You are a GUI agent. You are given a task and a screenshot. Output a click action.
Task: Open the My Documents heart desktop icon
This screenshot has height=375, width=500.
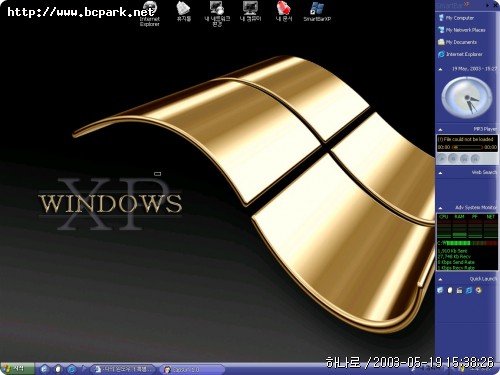click(x=284, y=11)
